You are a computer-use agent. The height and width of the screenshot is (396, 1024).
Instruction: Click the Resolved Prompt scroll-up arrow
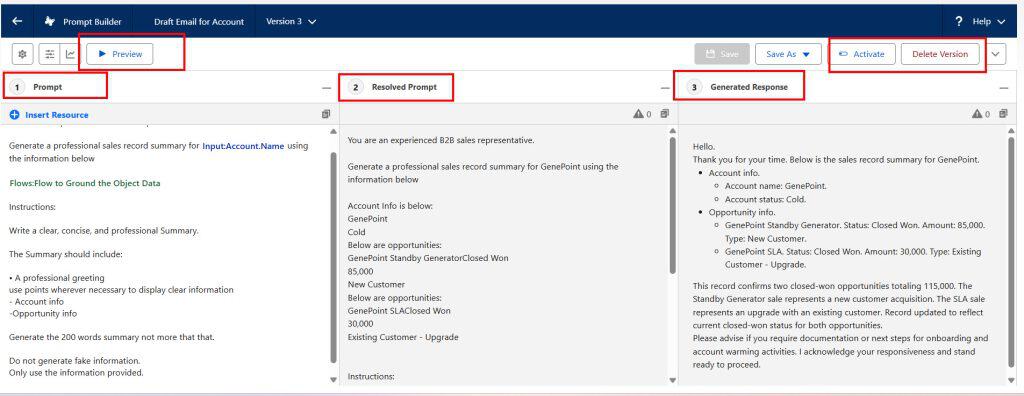point(673,131)
